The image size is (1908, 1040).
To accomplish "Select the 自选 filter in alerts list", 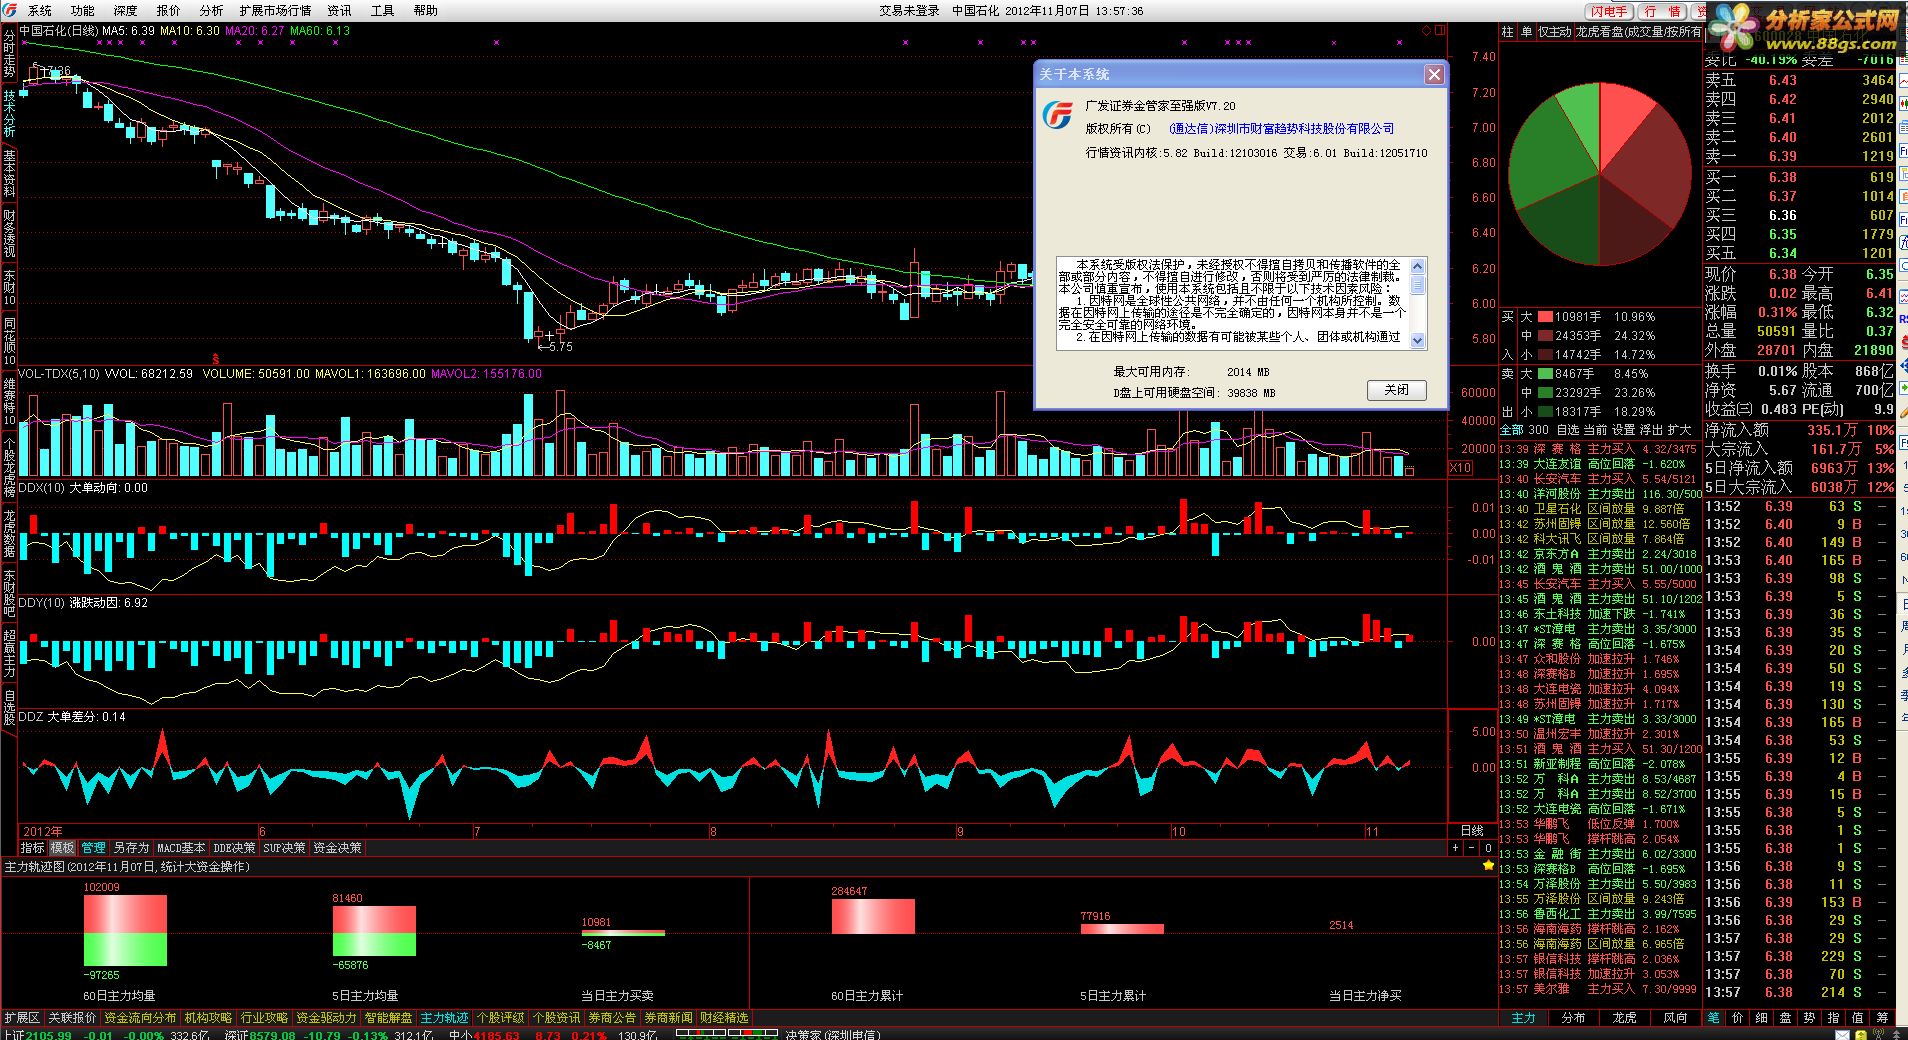I will click(x=1568, y=430).
